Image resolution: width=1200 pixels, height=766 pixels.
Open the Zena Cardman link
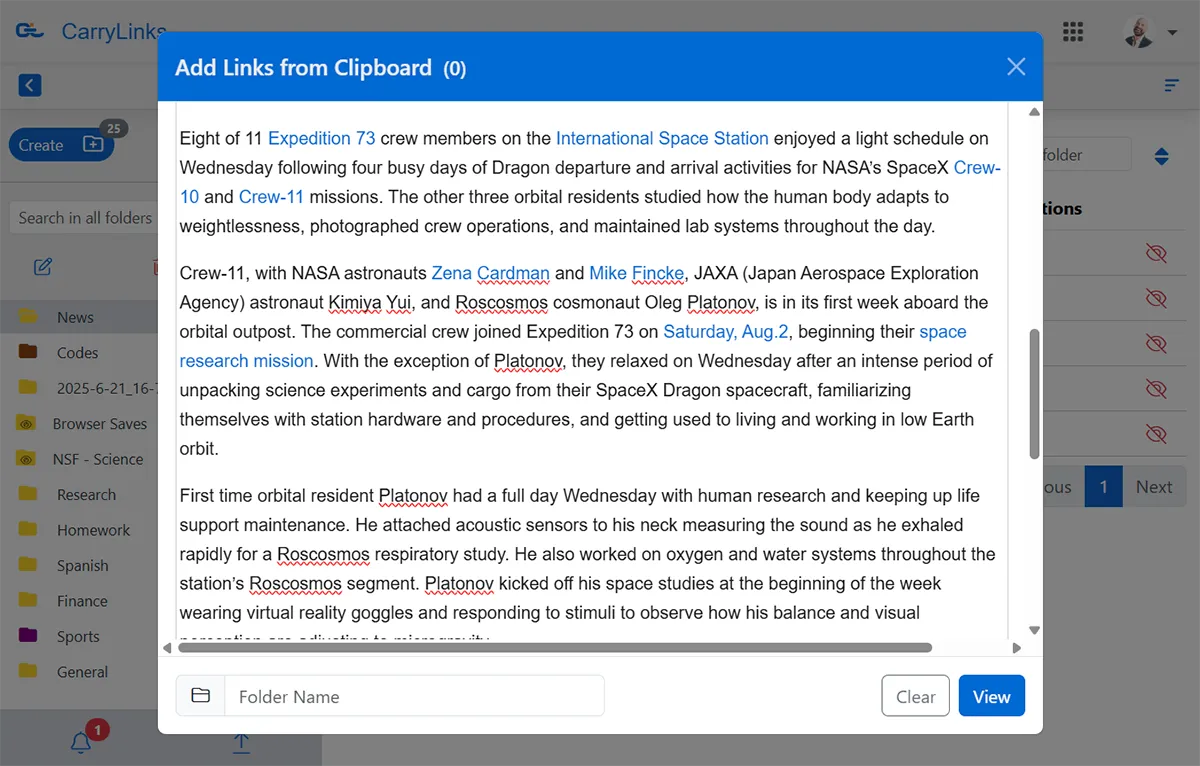pos(490,273)
